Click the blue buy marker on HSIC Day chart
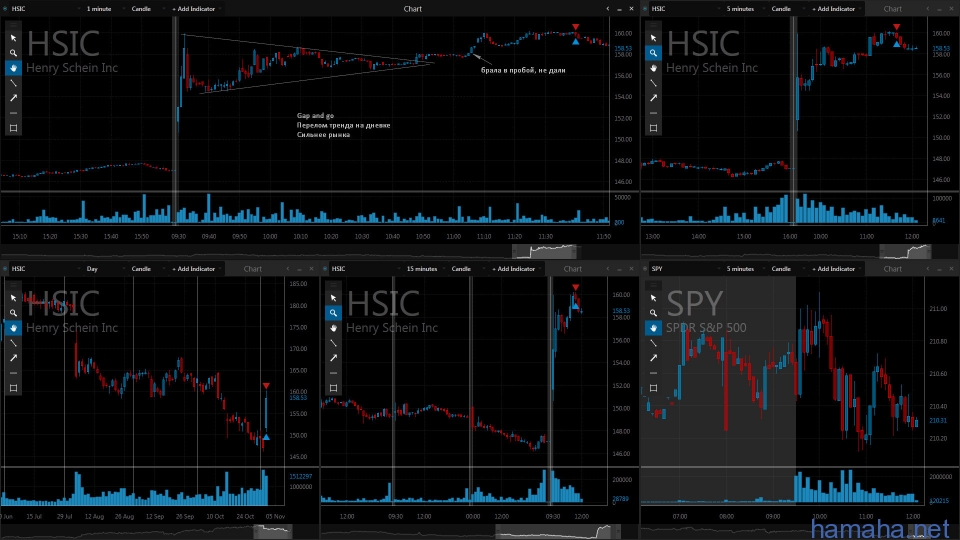The width and height of the screenshot is (960, 540). point(266,437)
